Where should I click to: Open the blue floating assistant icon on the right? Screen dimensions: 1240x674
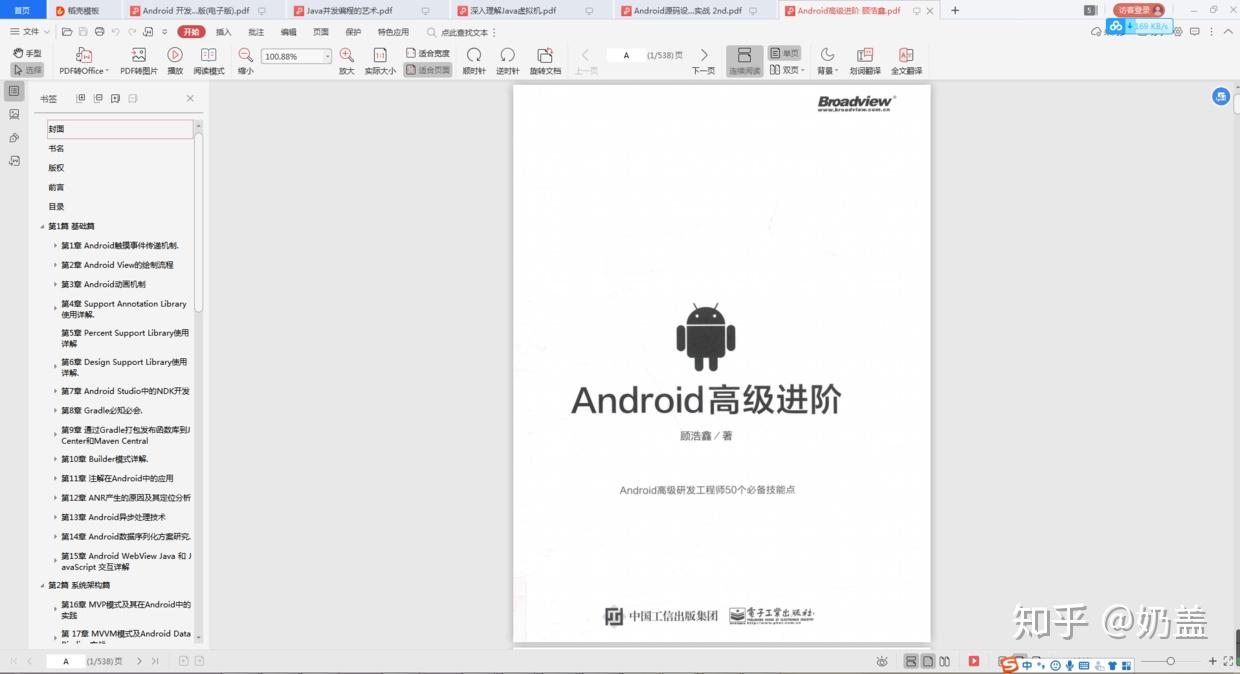(x=1221, y=96)
